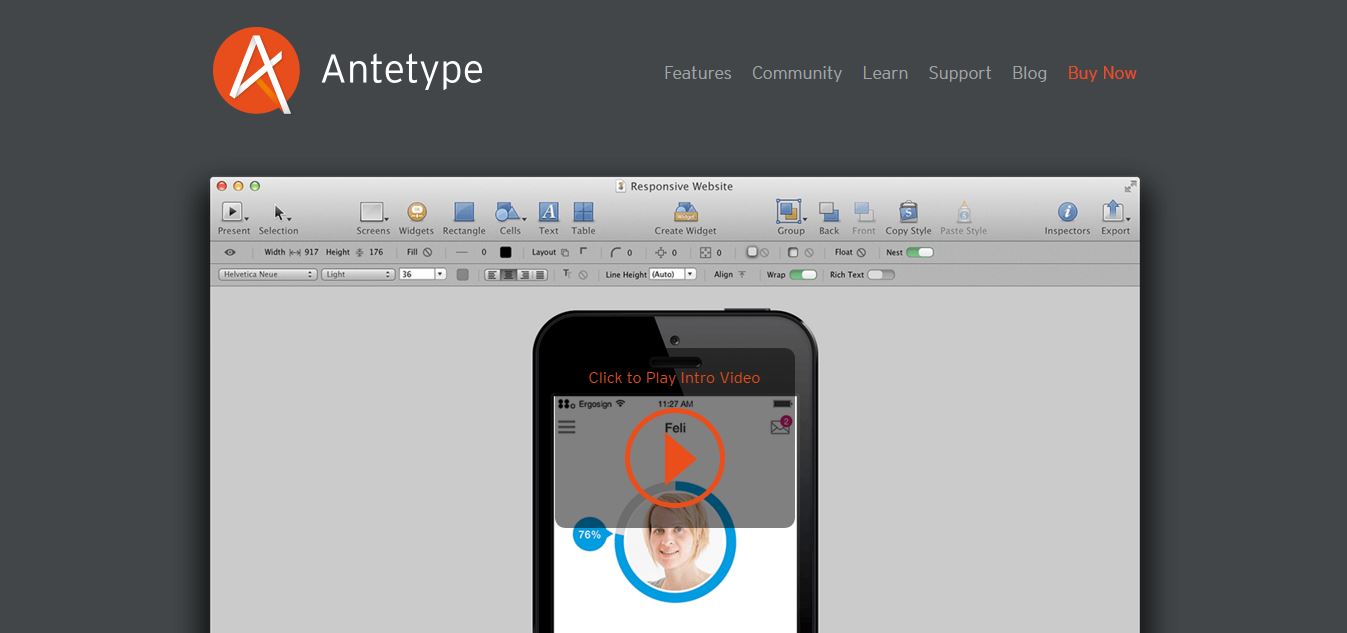The height and width of the screenshot is (633, 1347).
Task: Open the font size 36 dropdown arrow
Action: click(440, 275)
